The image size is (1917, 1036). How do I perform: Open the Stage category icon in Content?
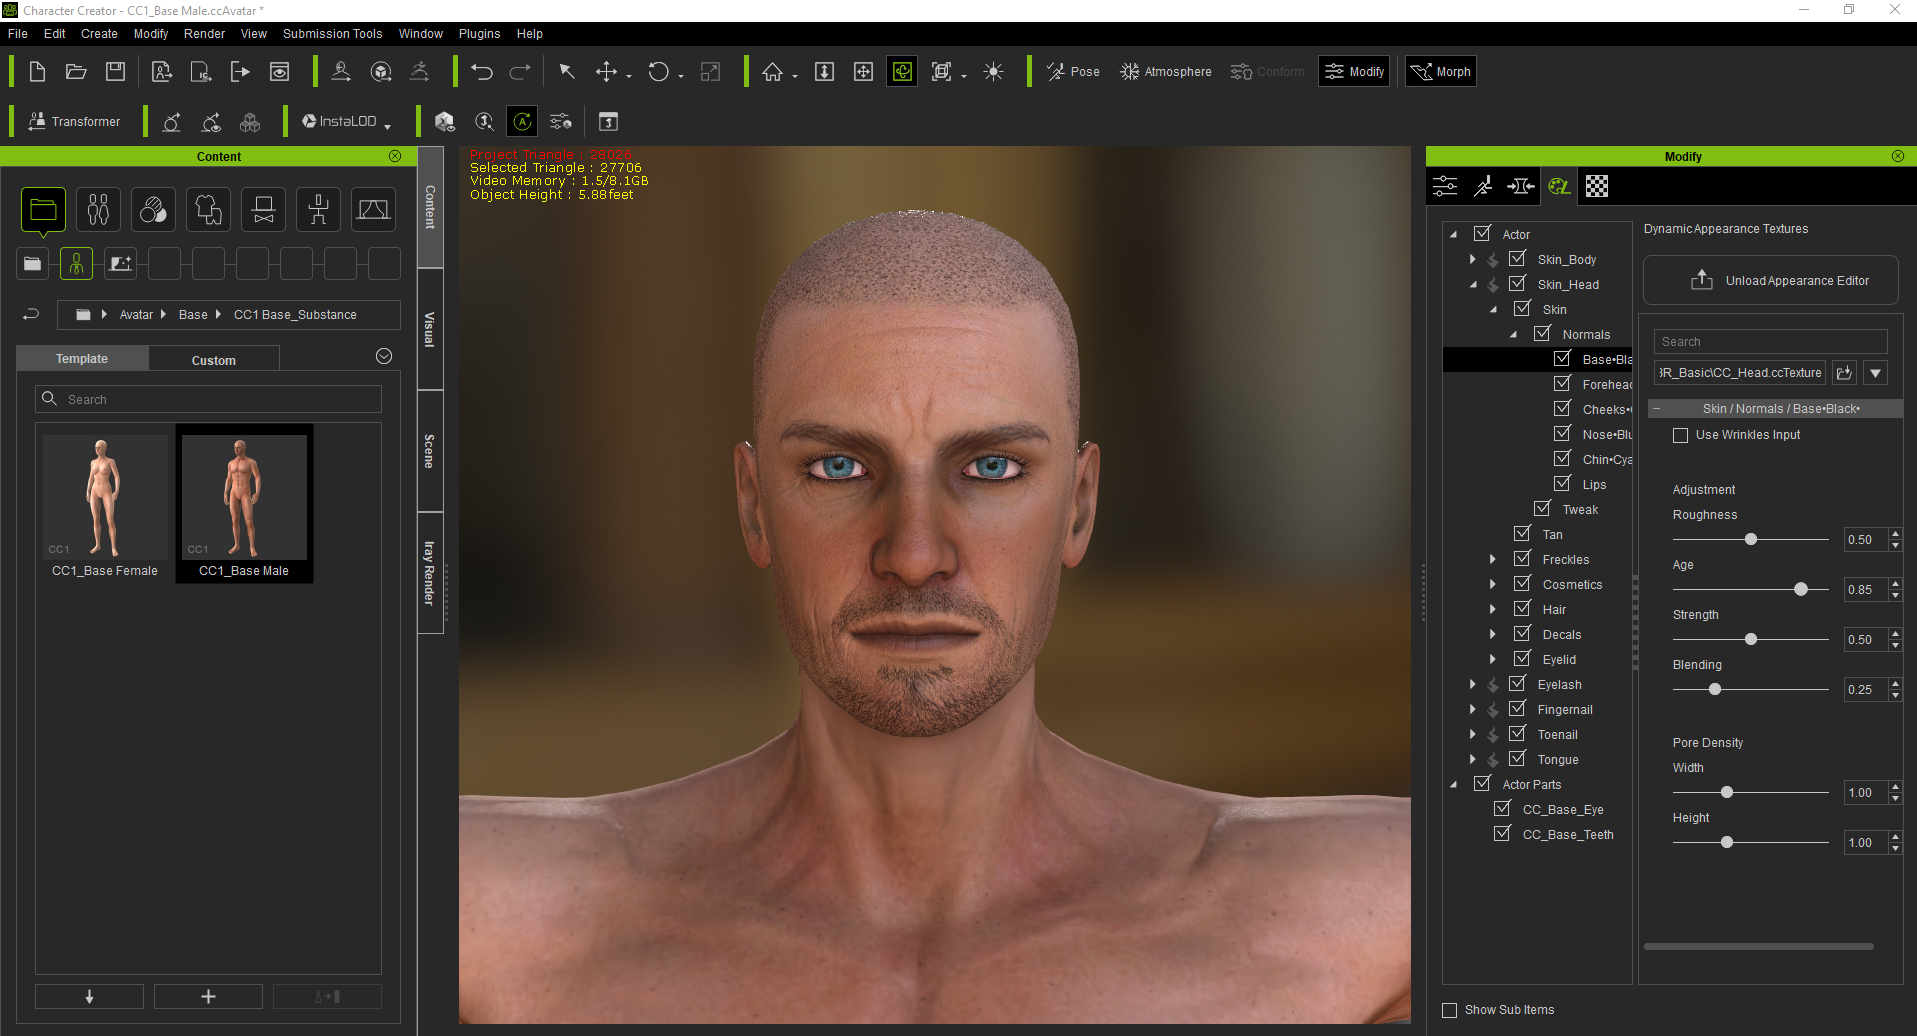click(374, 210)
